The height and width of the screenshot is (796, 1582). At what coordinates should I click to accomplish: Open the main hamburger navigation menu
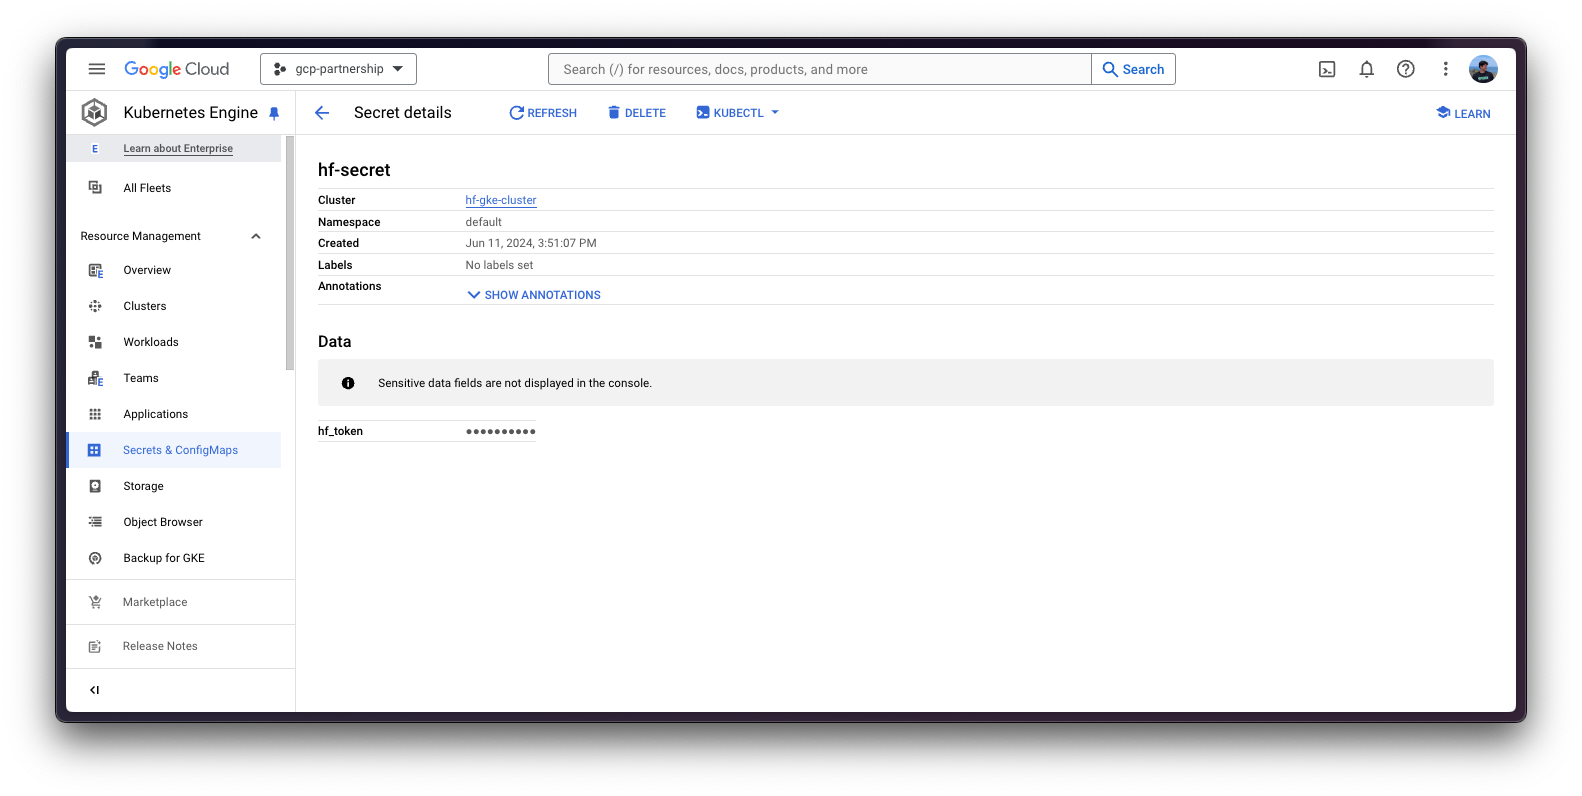point(97,69)
